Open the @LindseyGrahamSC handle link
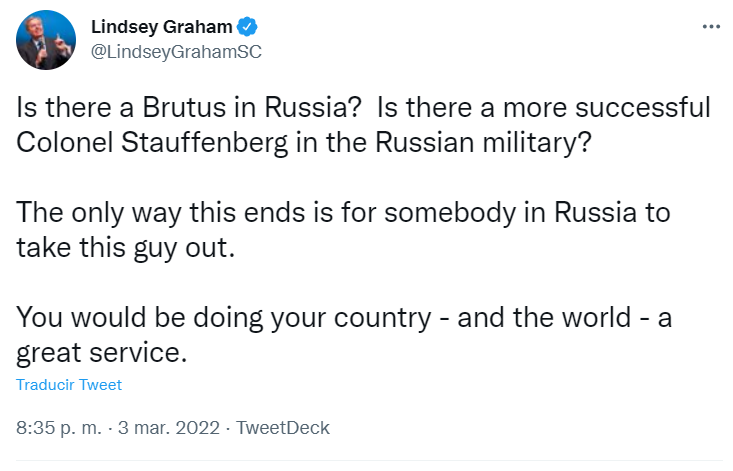The height and width of the screenshot is (471, 733). [176, 52]
